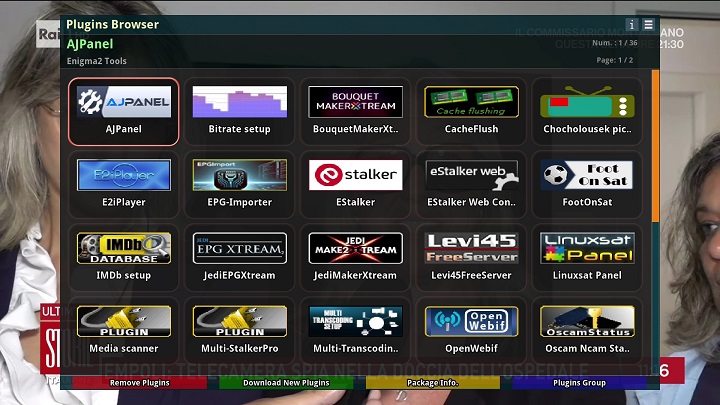Click the Plugins Browser title

[x=112, y=24]
